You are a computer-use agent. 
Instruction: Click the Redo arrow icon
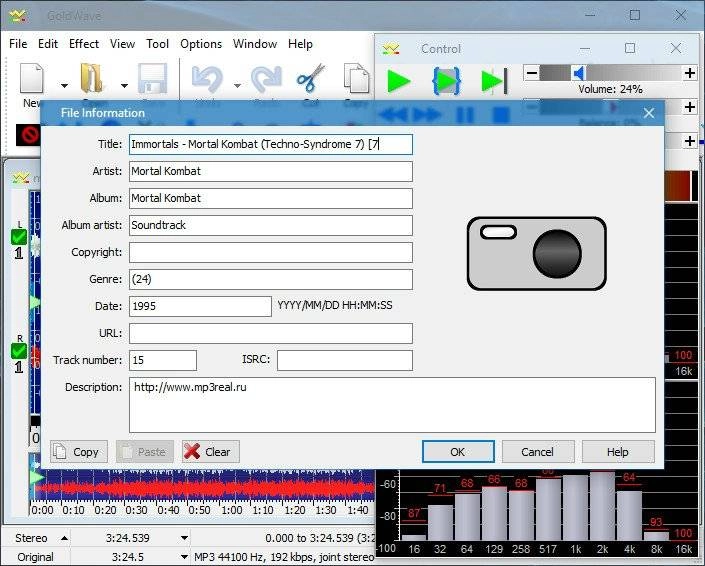tap(266, 80)
